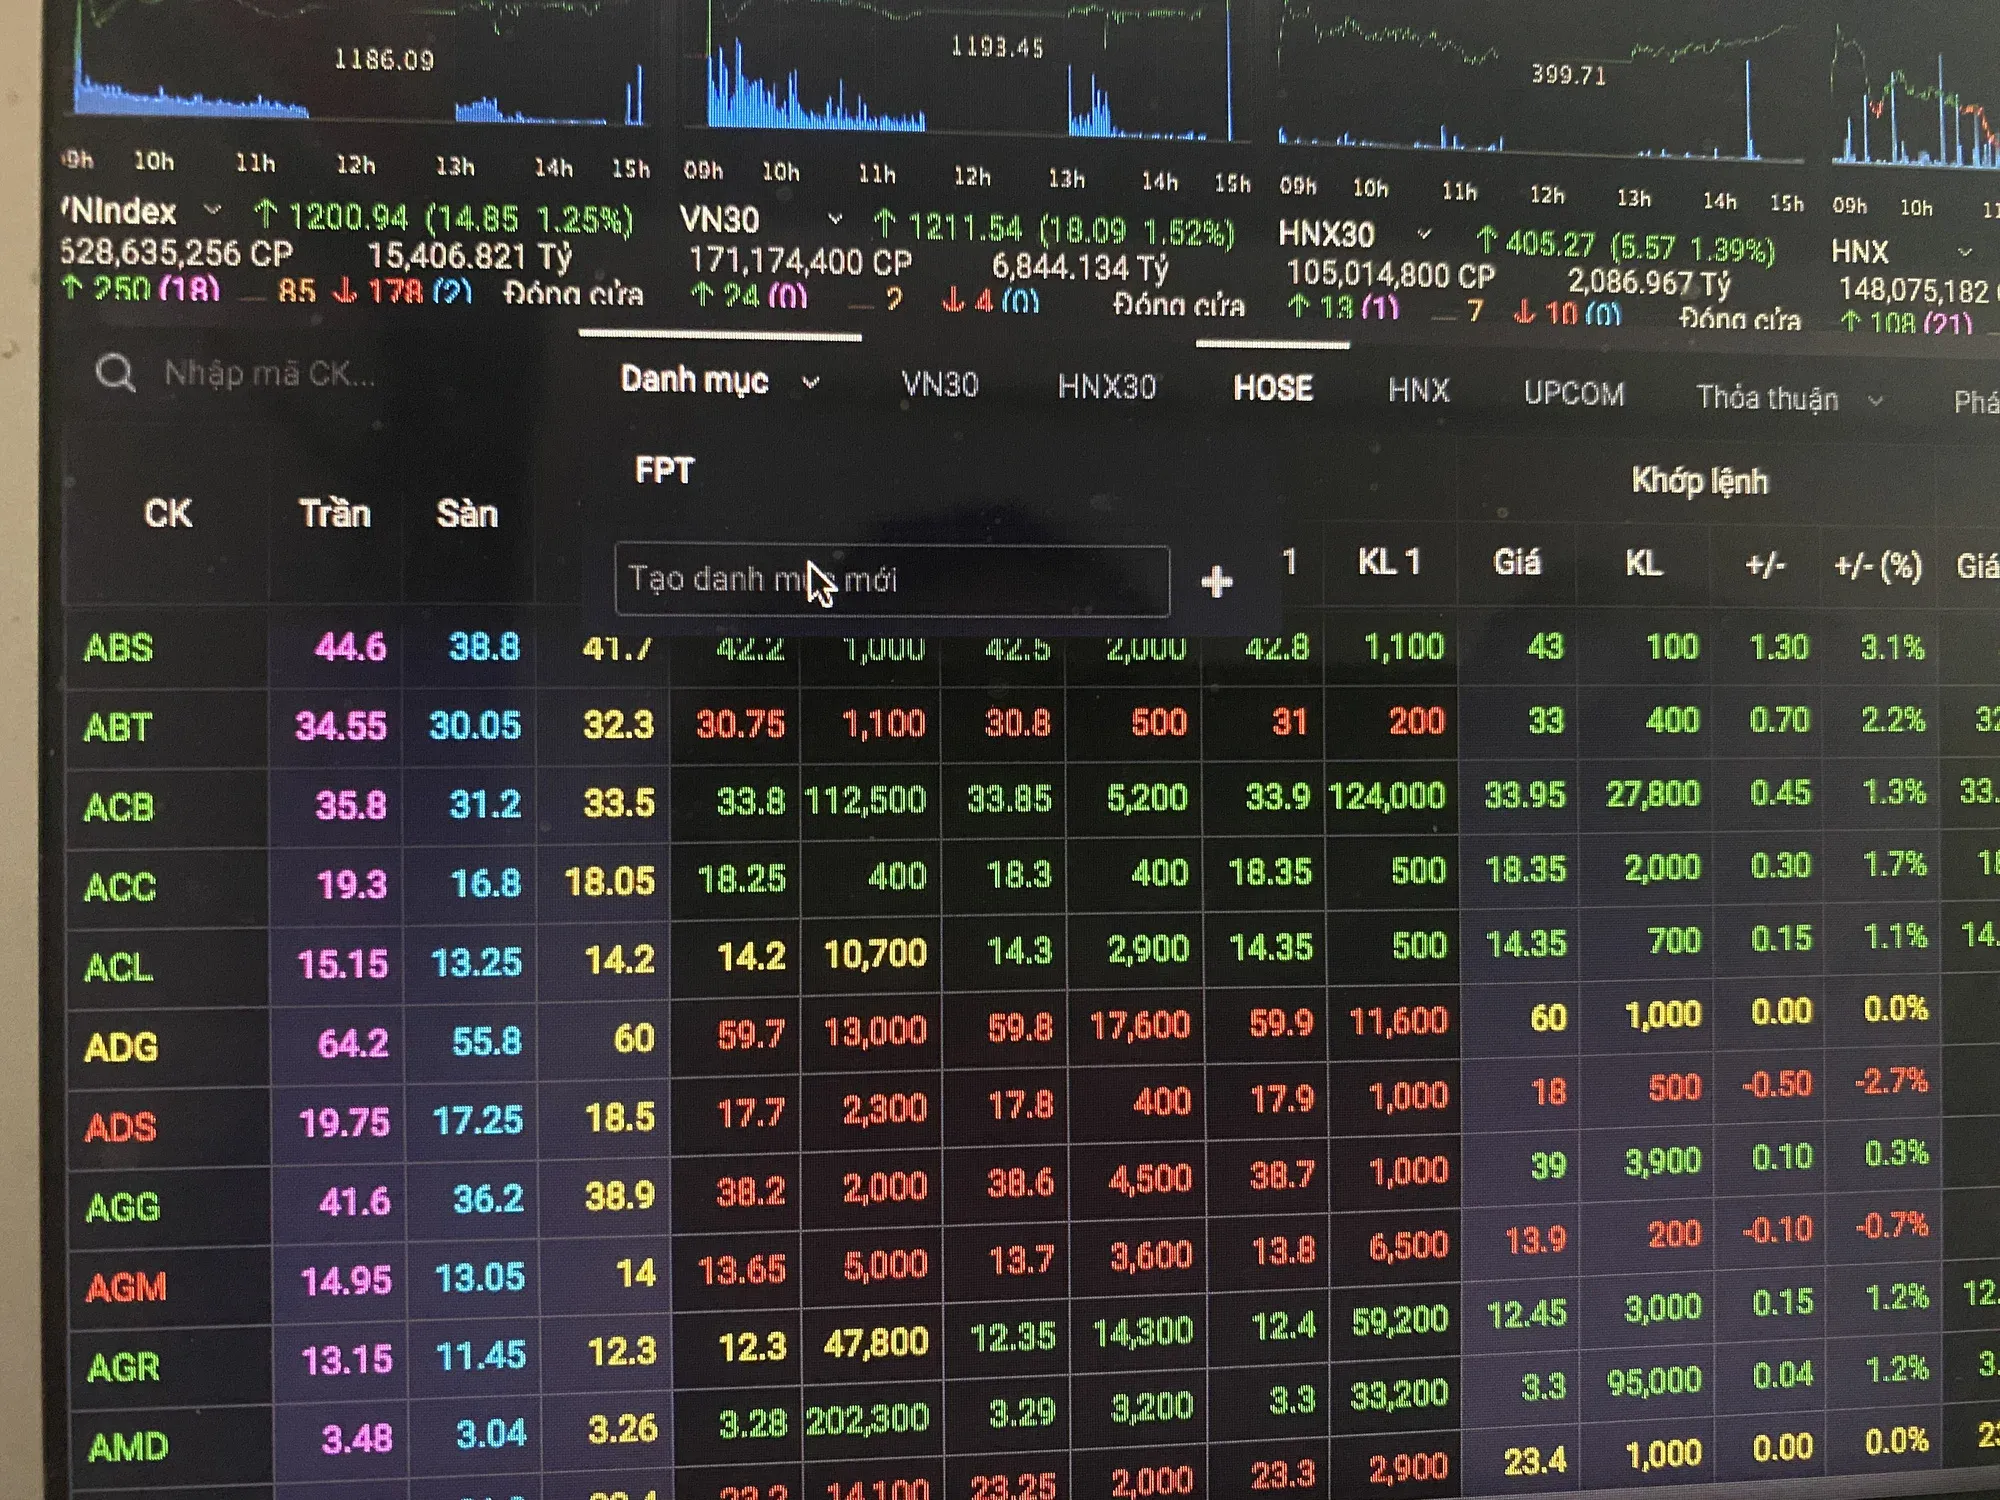Switch to the HNX30 tab
The height and width of the screenshot is (1500, 2000).
click(x=1106, y=387)
